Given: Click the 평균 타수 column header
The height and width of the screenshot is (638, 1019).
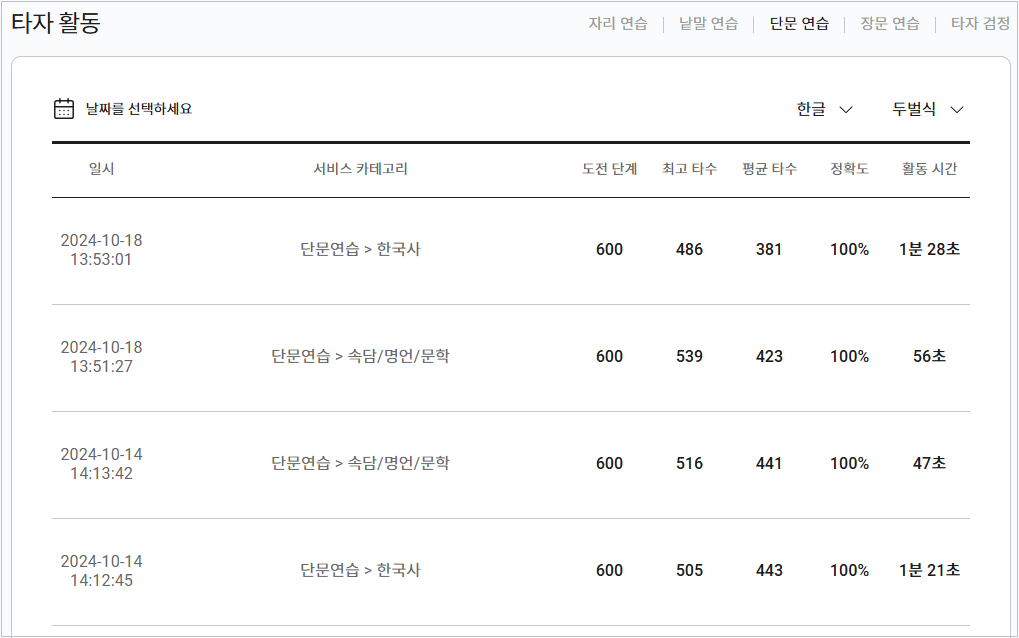Looking at the screenshot, I should tap(769, 169).
